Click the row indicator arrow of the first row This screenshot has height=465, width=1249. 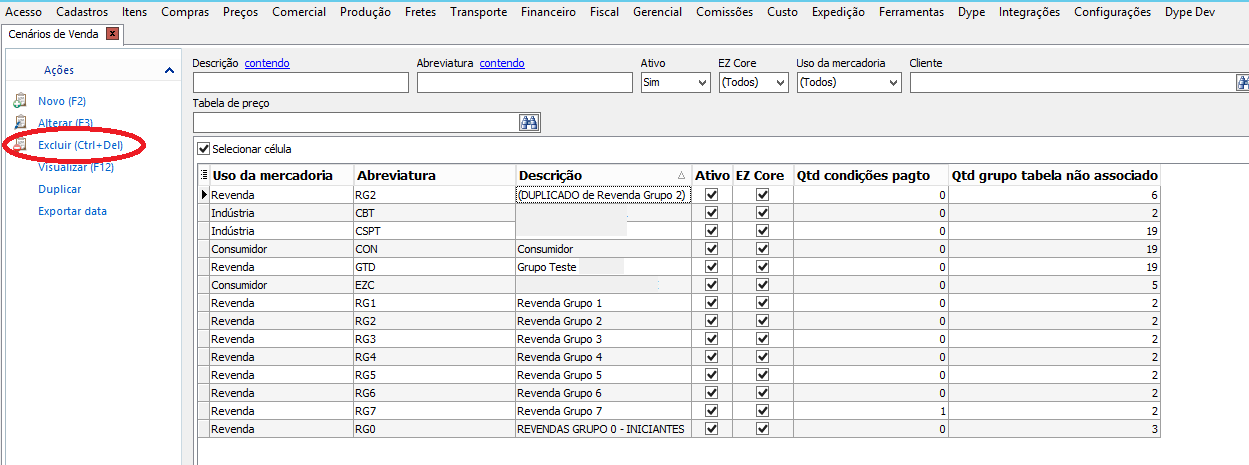(204, 195)
